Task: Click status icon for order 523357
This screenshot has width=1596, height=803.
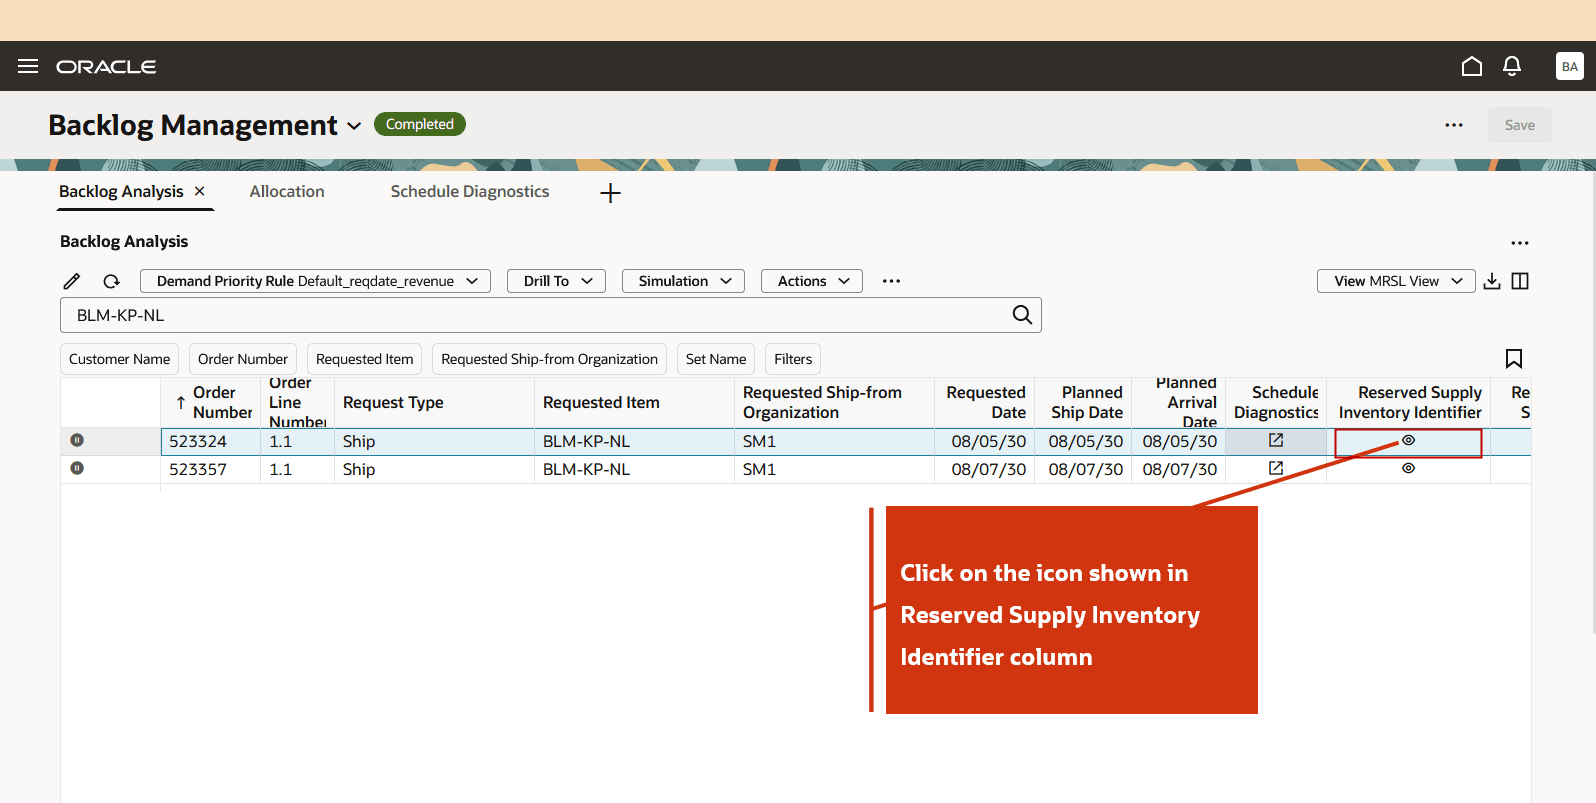Action: [77, 468]
